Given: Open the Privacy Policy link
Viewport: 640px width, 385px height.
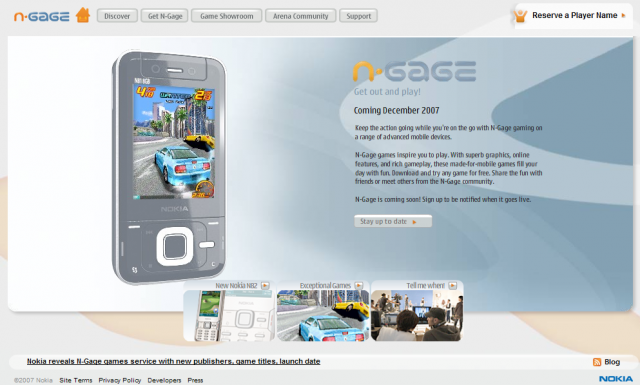Looking at the screenshot, I should click(x=120, y=380).
